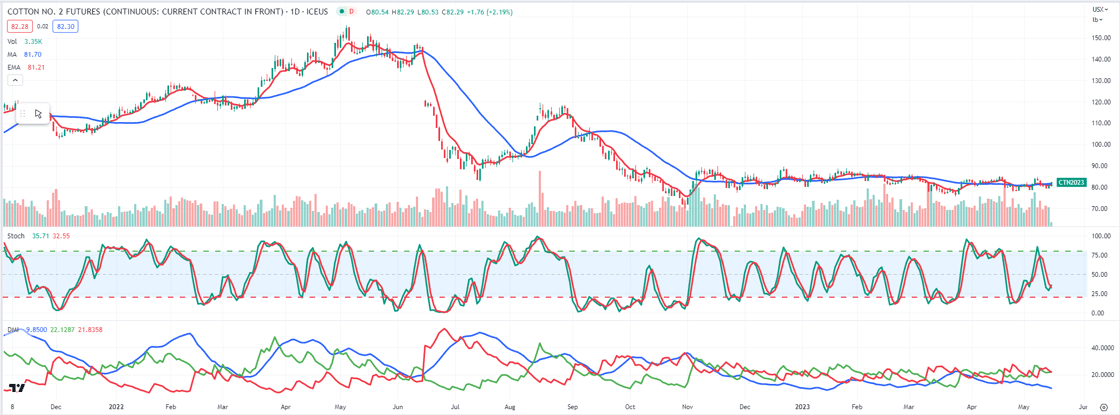Click the cursor arrow tool icon
The width and height of the screenshot is (1120, 415).
pyautogui.click(x=39, y=113)
